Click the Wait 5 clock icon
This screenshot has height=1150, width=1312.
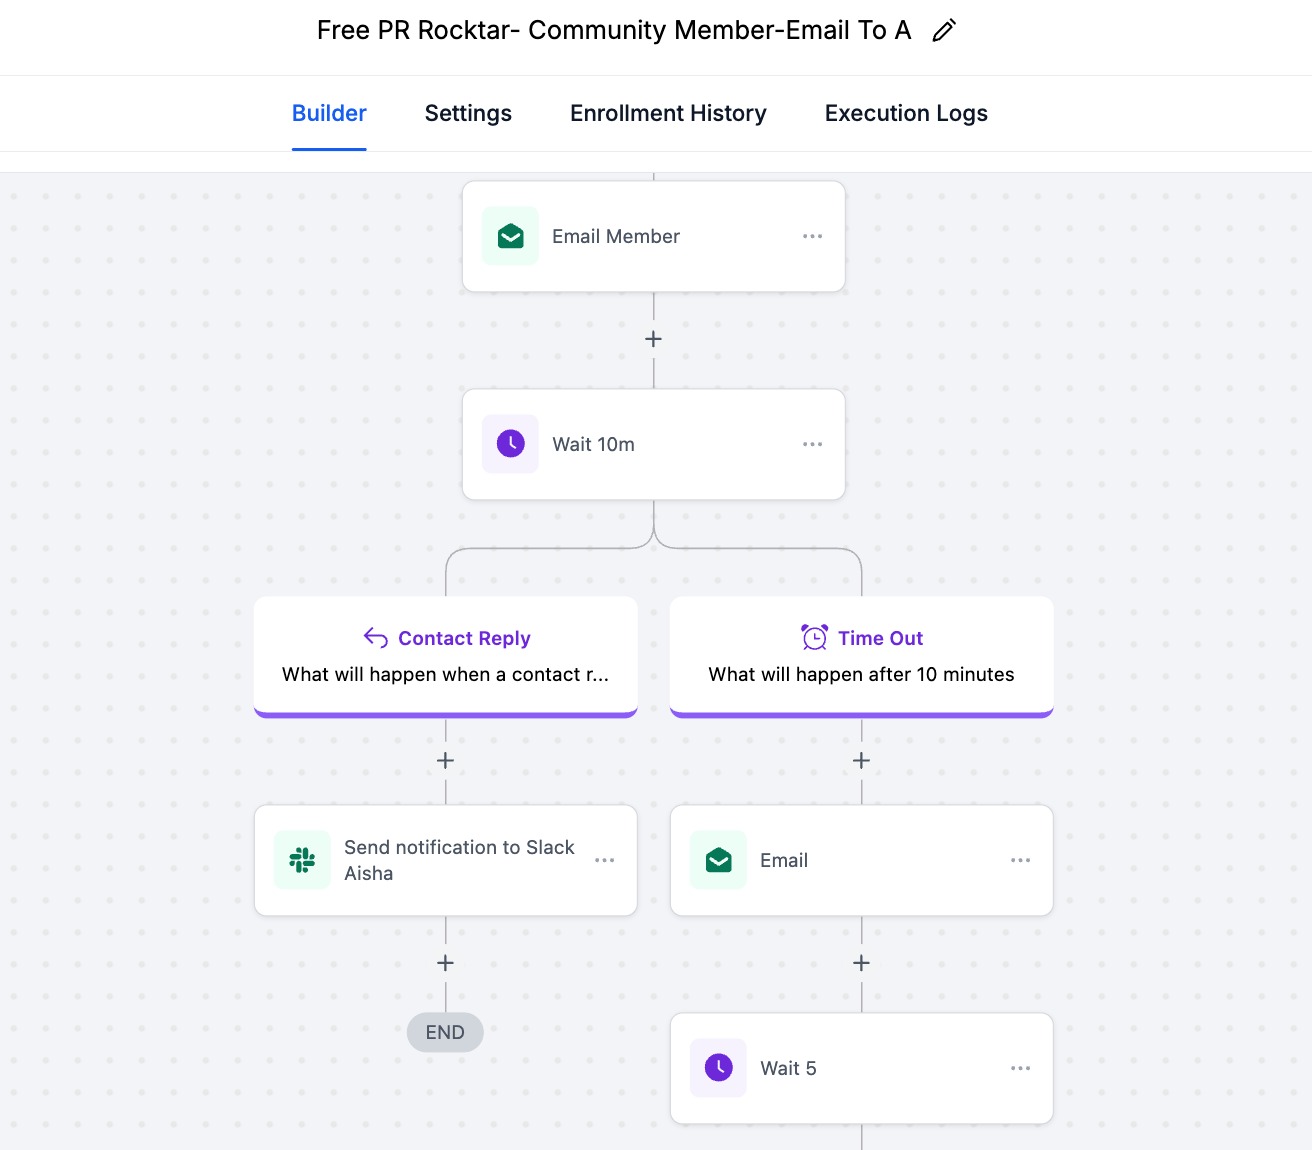[718, 1068]
